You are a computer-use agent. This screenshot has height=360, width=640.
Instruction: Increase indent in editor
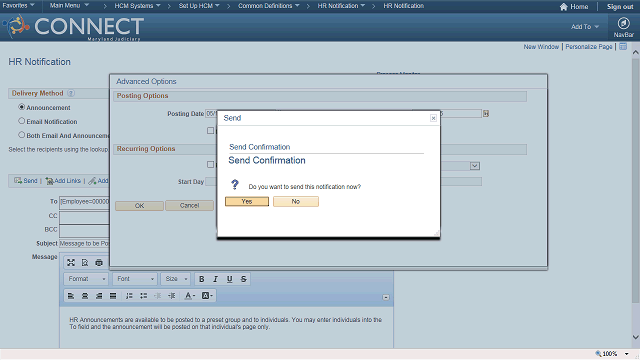pos(171,296)
